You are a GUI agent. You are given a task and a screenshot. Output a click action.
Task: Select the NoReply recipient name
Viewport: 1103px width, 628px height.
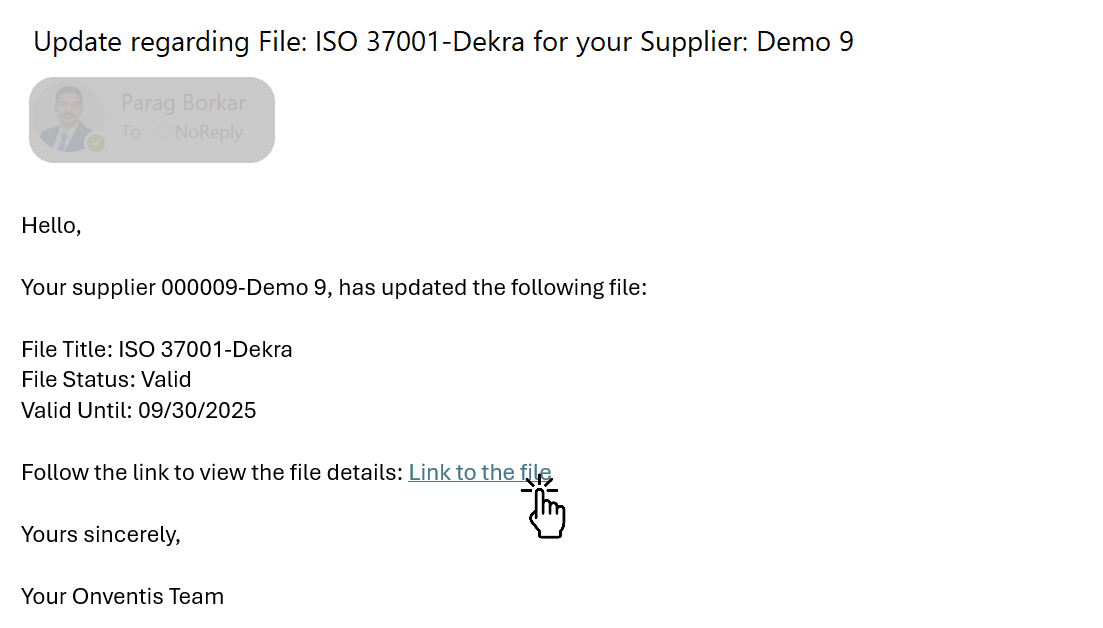[209, 132]
